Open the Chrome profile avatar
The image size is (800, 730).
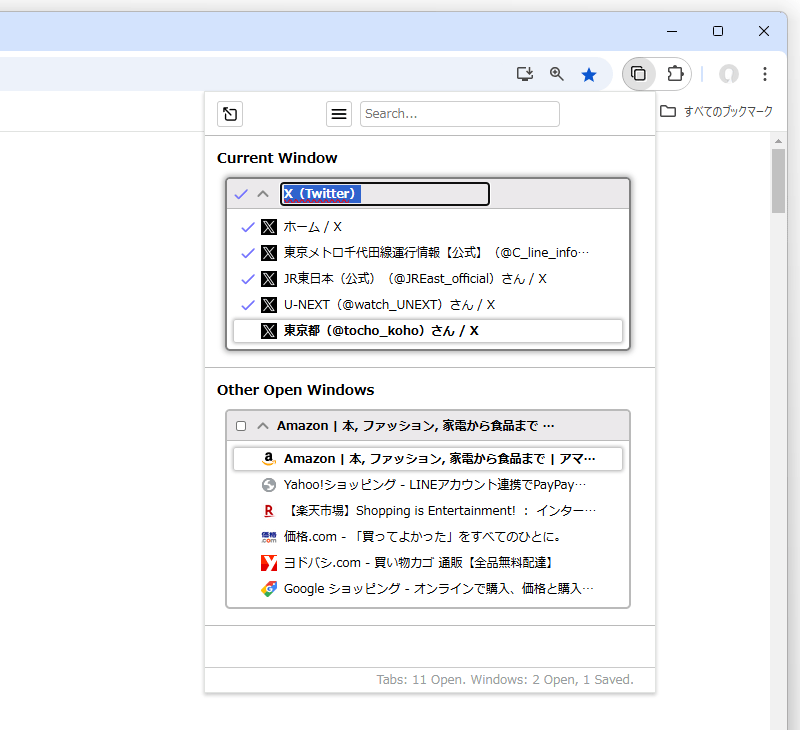click(x=729, y=74)
